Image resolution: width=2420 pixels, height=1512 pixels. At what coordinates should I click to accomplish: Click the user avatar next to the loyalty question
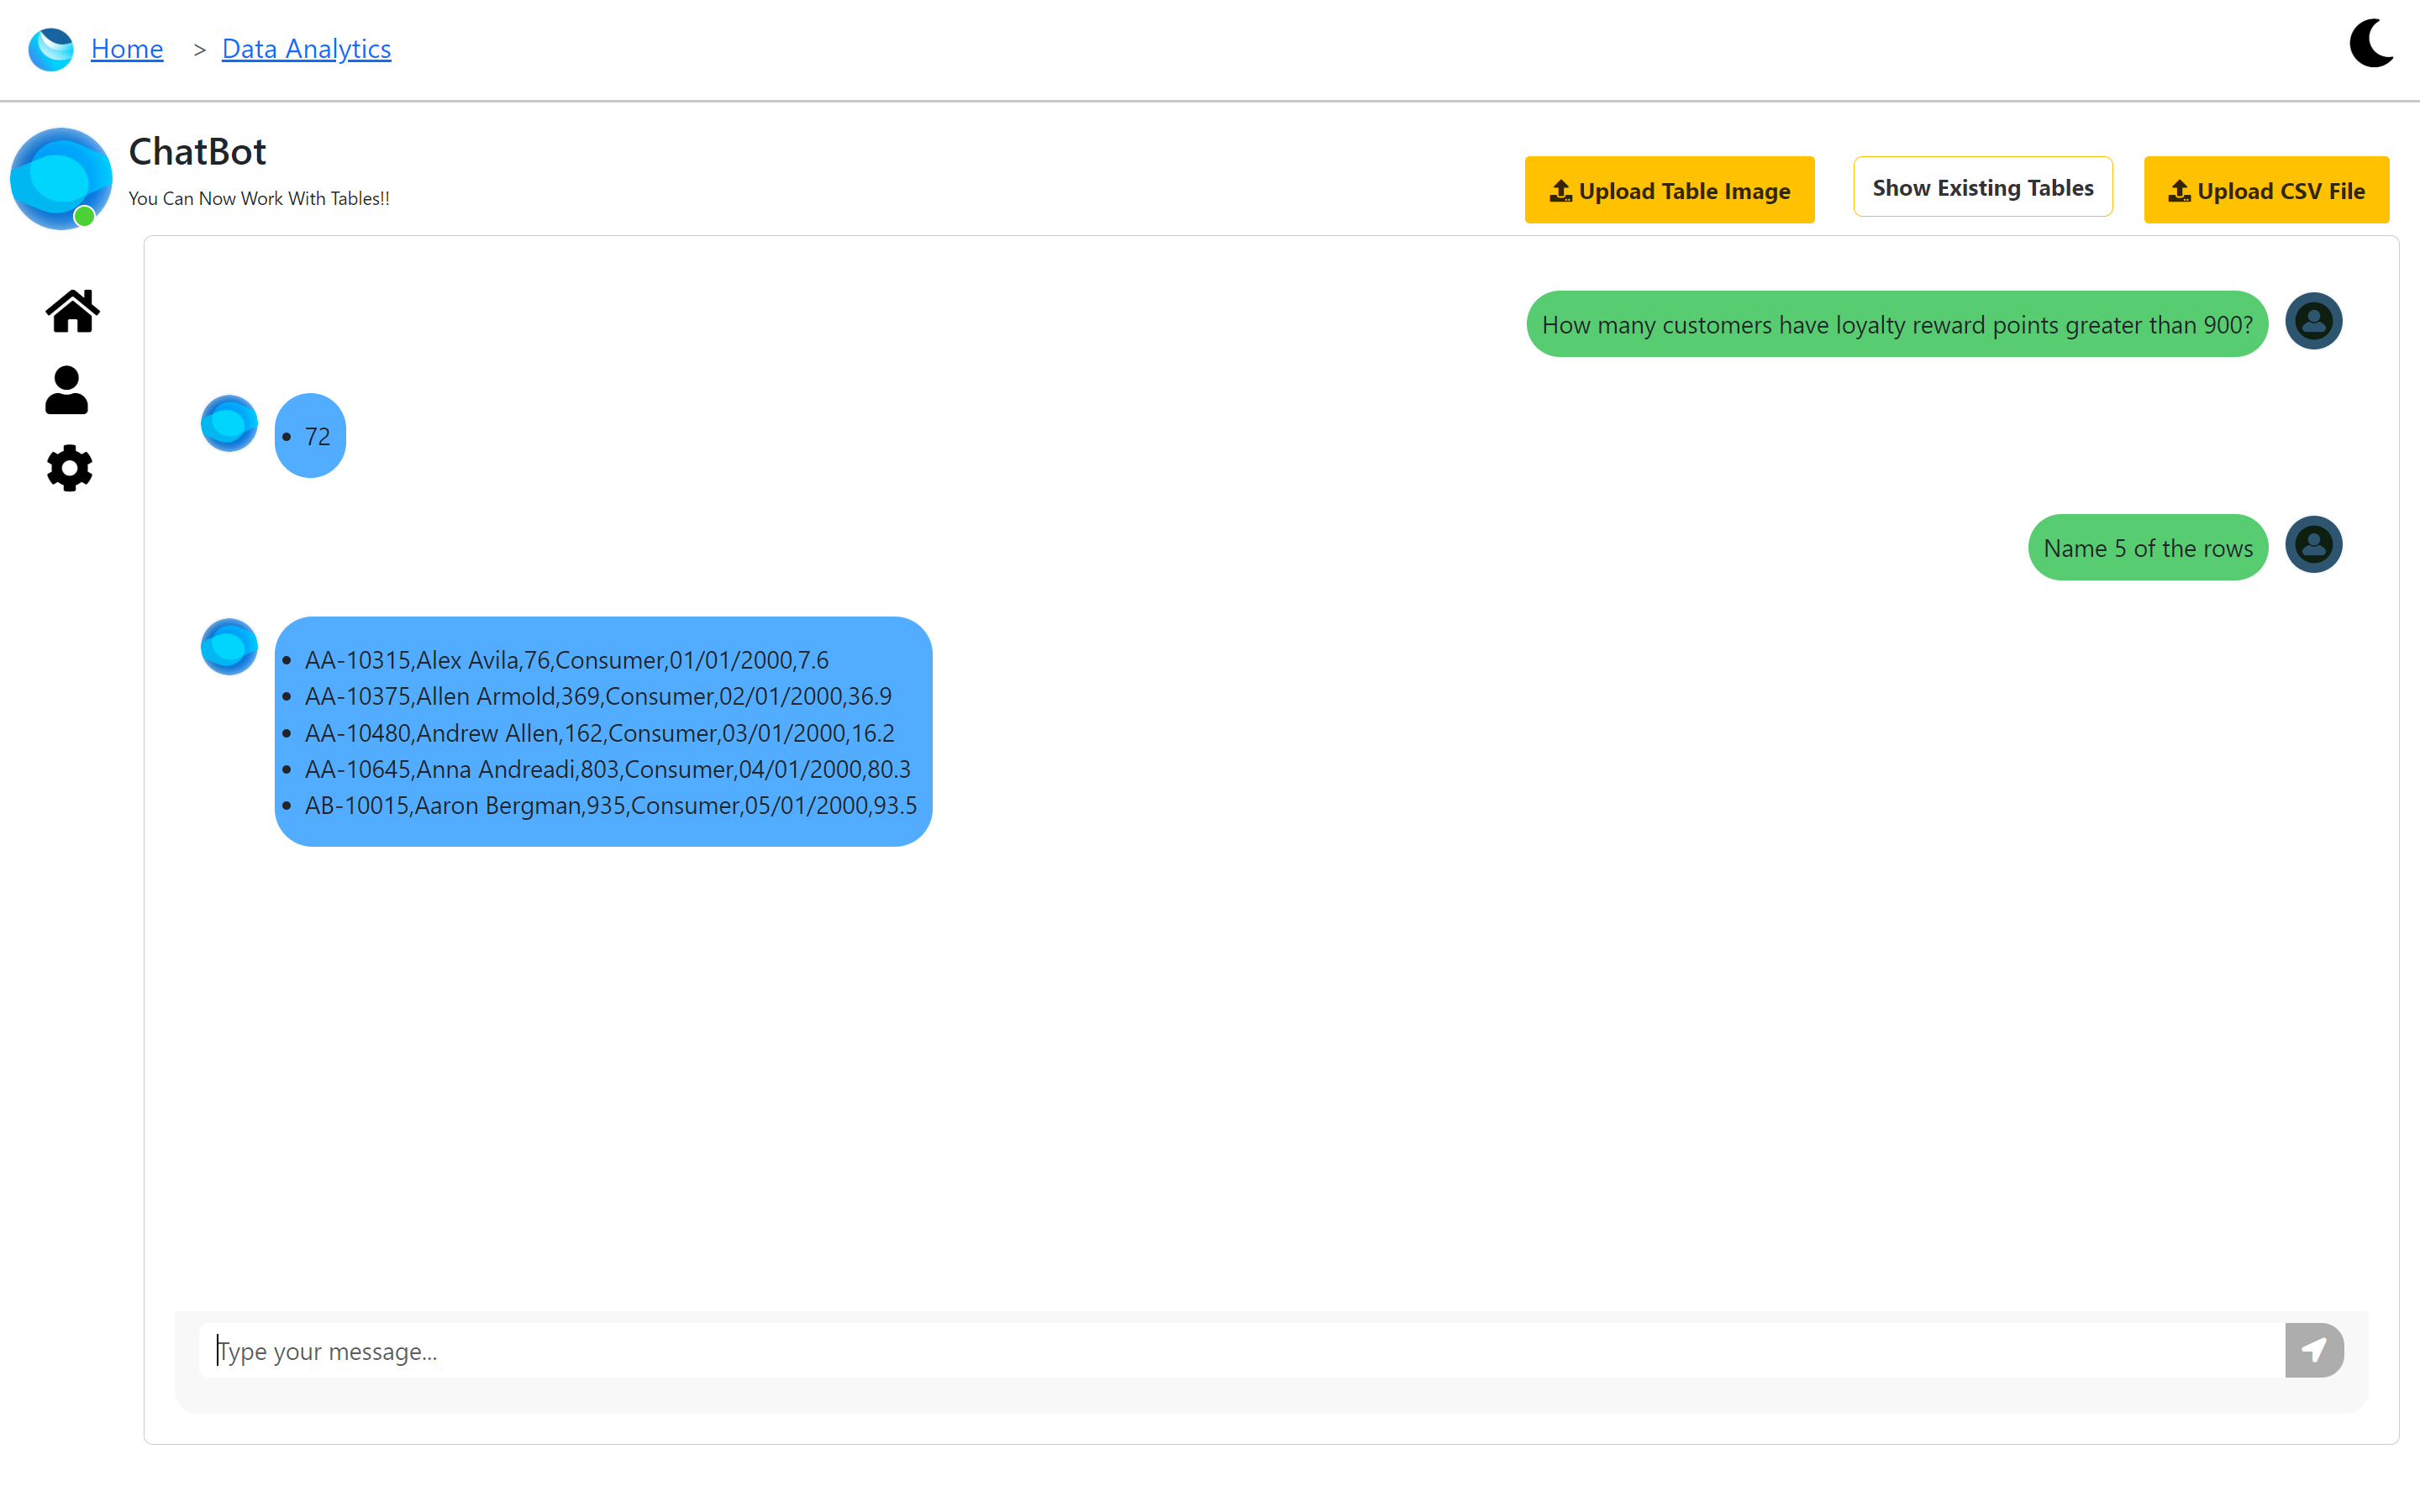click(2313, 321)
